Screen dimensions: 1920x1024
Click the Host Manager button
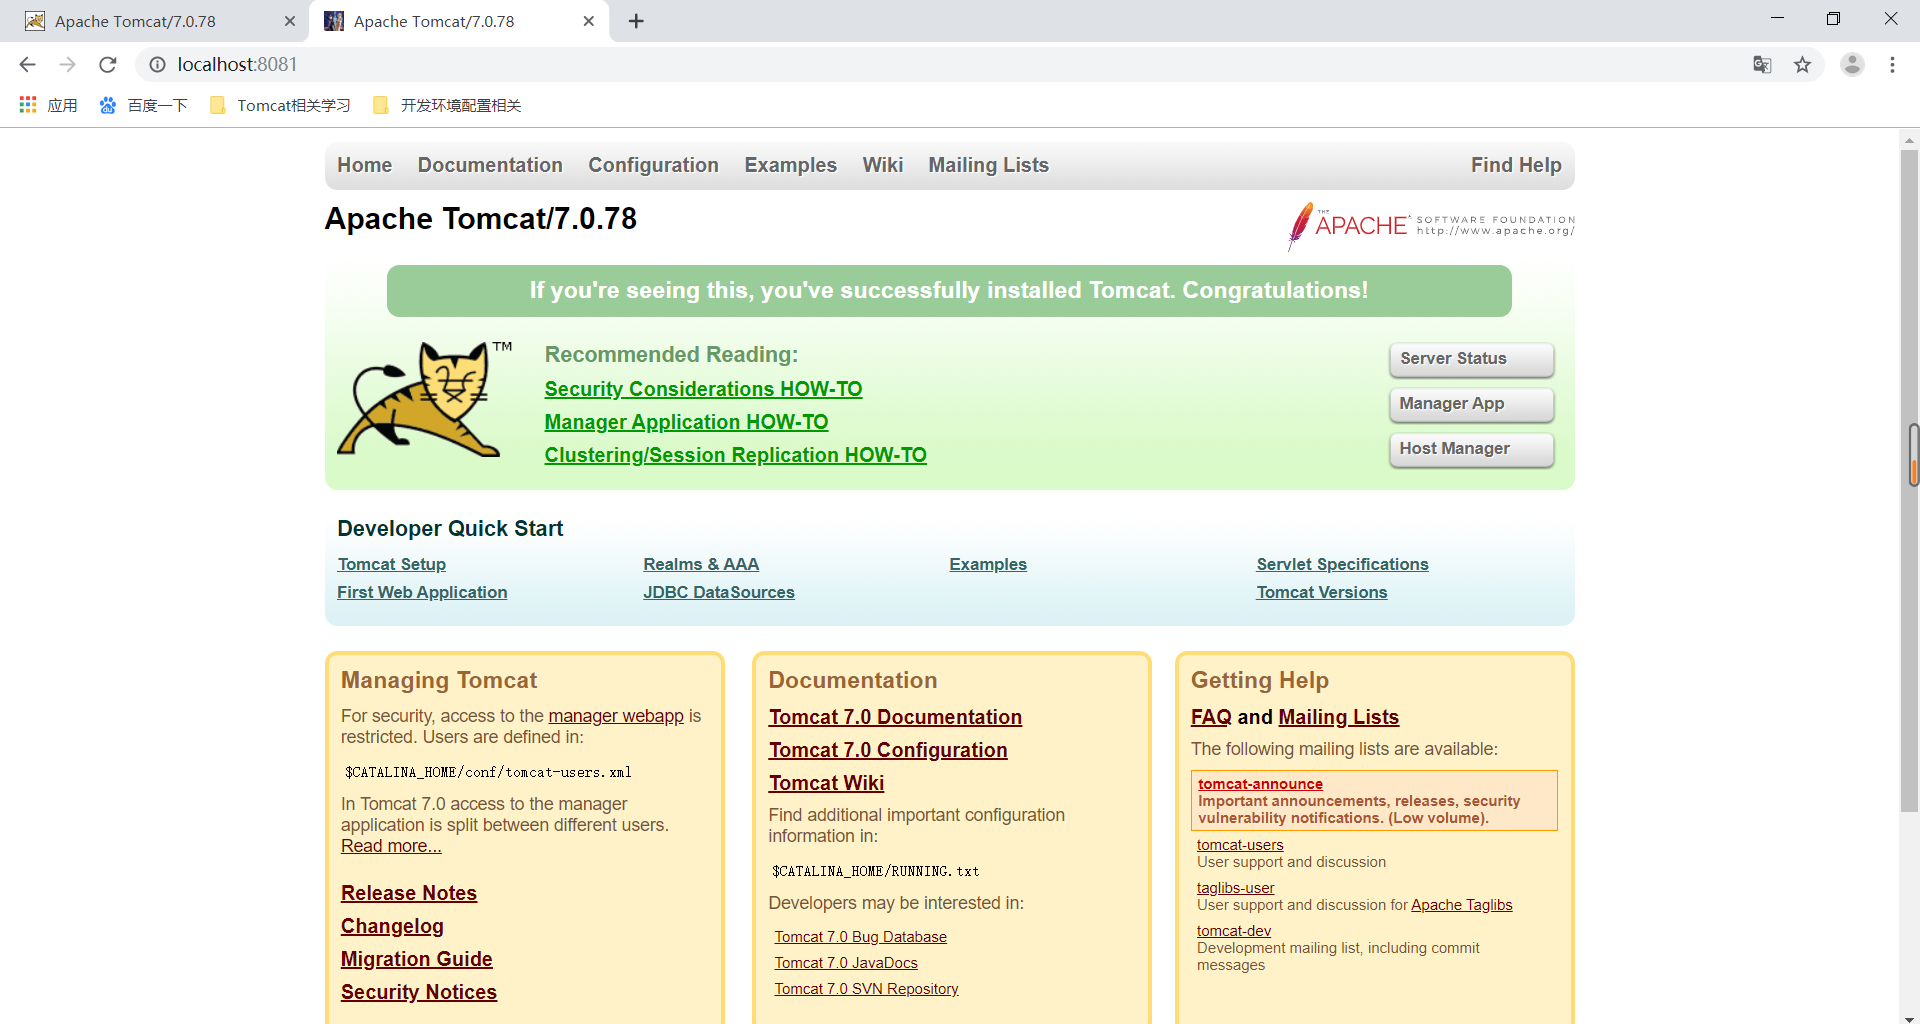[x=1471, y=449]
